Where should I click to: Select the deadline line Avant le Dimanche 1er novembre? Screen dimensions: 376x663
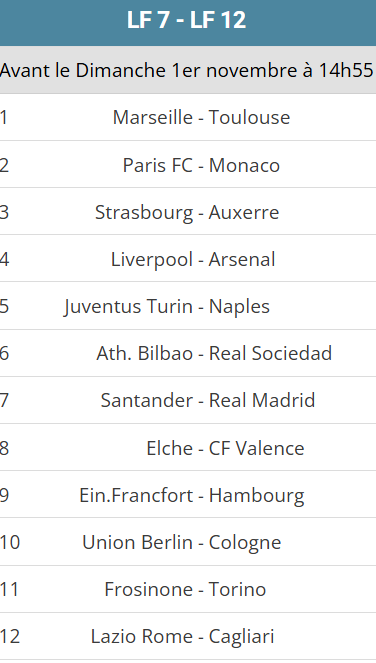coord(187,70)
